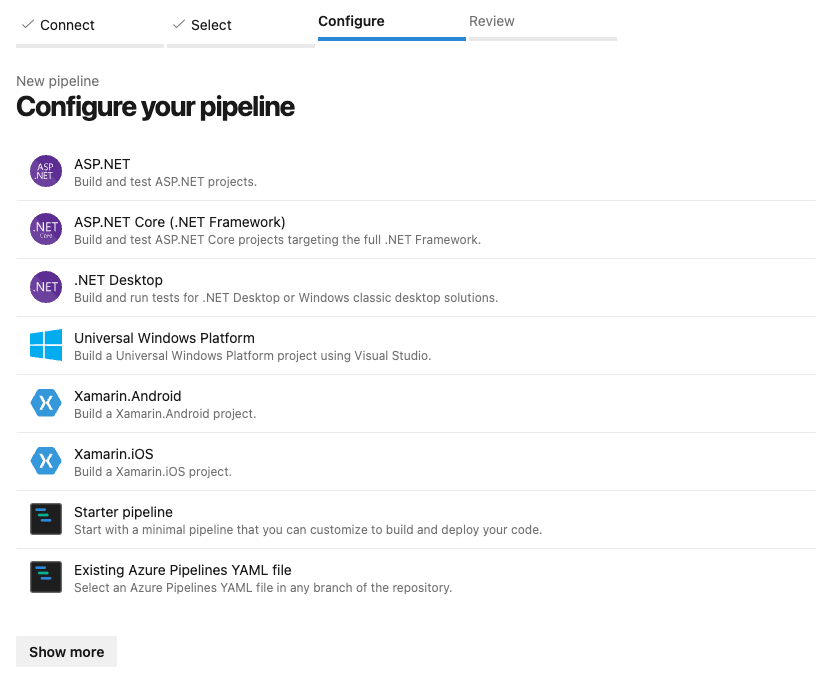Click the ASP.NET Core .NET Framework icon
This screenshot has width=836, height=689.
point(45,229)
